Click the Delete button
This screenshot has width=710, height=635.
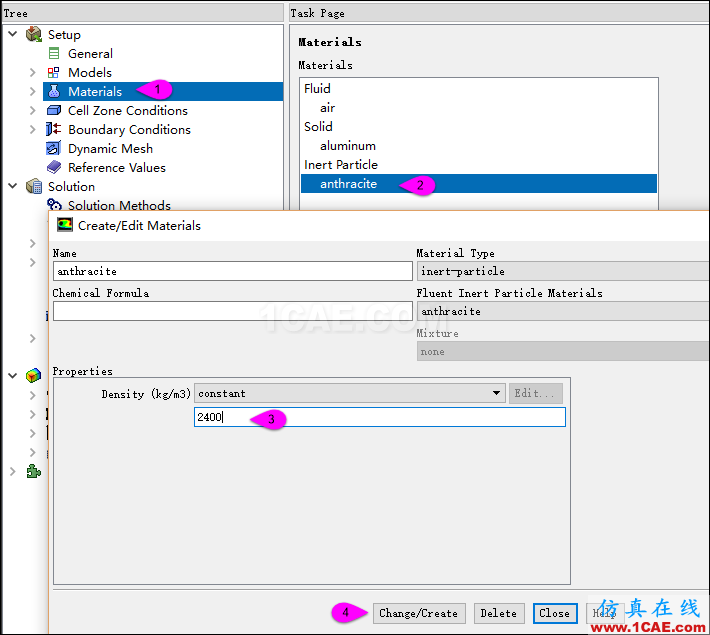(x=499, y=613)
